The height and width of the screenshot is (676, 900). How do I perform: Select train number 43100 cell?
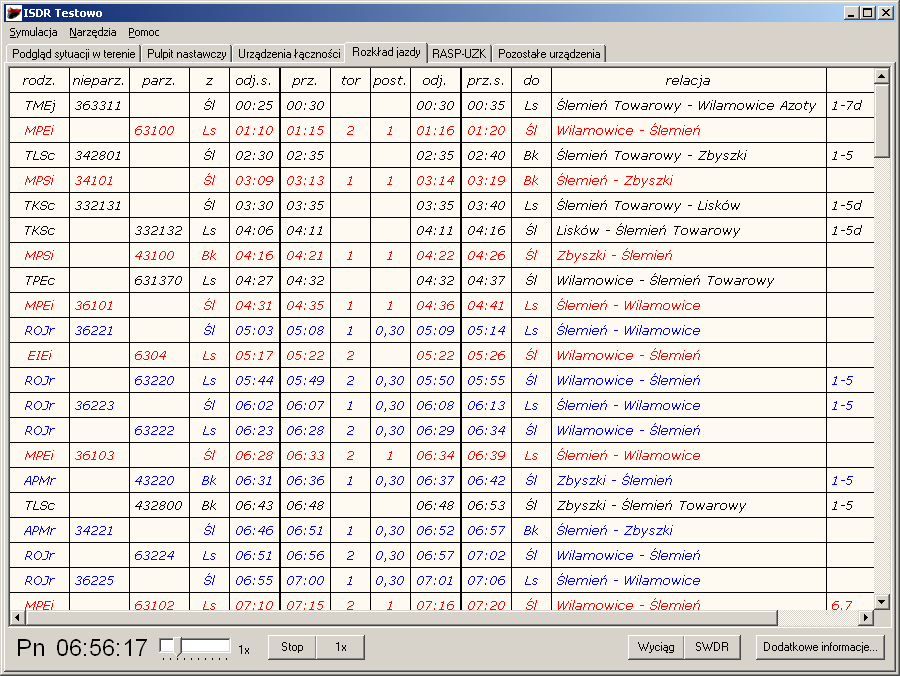(159, 255)
